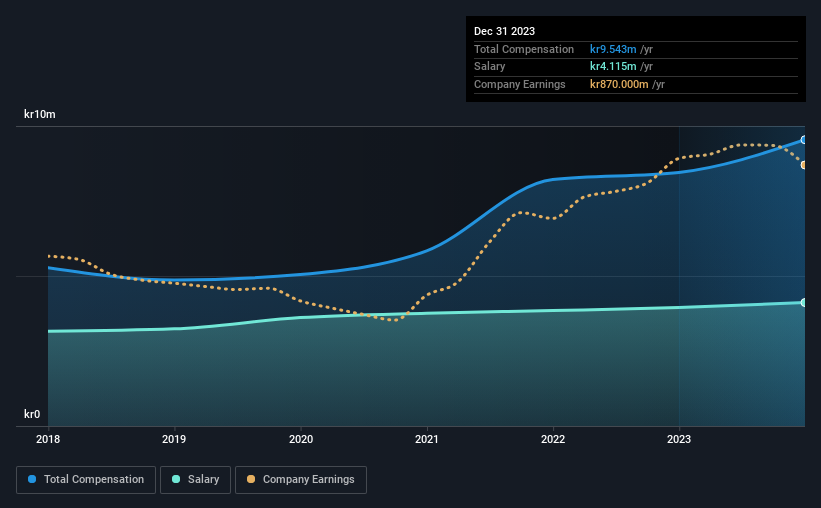
Task: Select the 2019 x-axis label
Action: click(174, 439)
